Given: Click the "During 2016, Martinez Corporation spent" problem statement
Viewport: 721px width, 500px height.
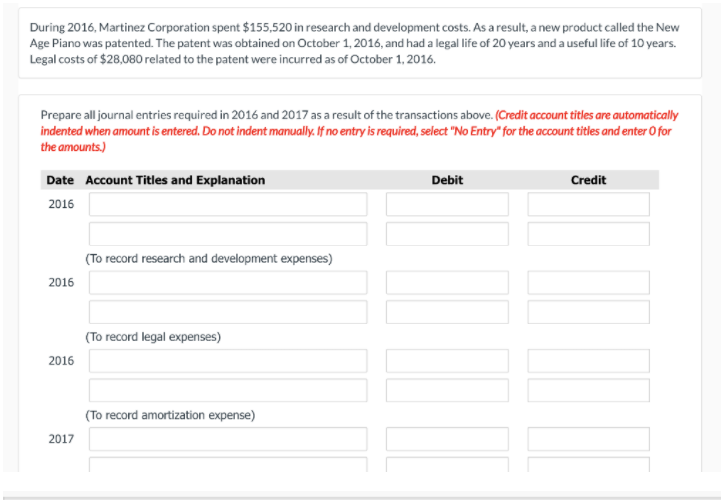Looking at the screenshot, I should [354, 43].
